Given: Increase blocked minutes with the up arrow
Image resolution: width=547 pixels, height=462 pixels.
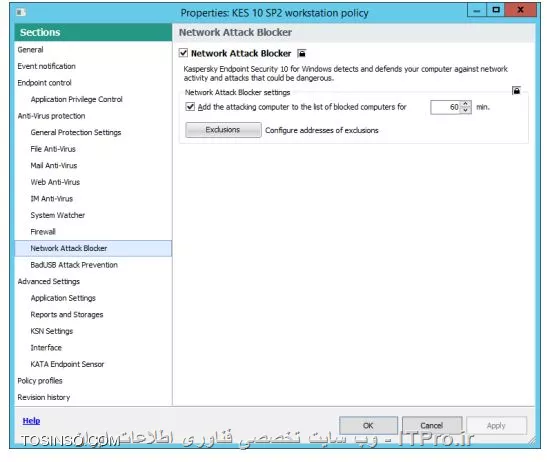Looking at the screenshot, I should pos(465,104).
